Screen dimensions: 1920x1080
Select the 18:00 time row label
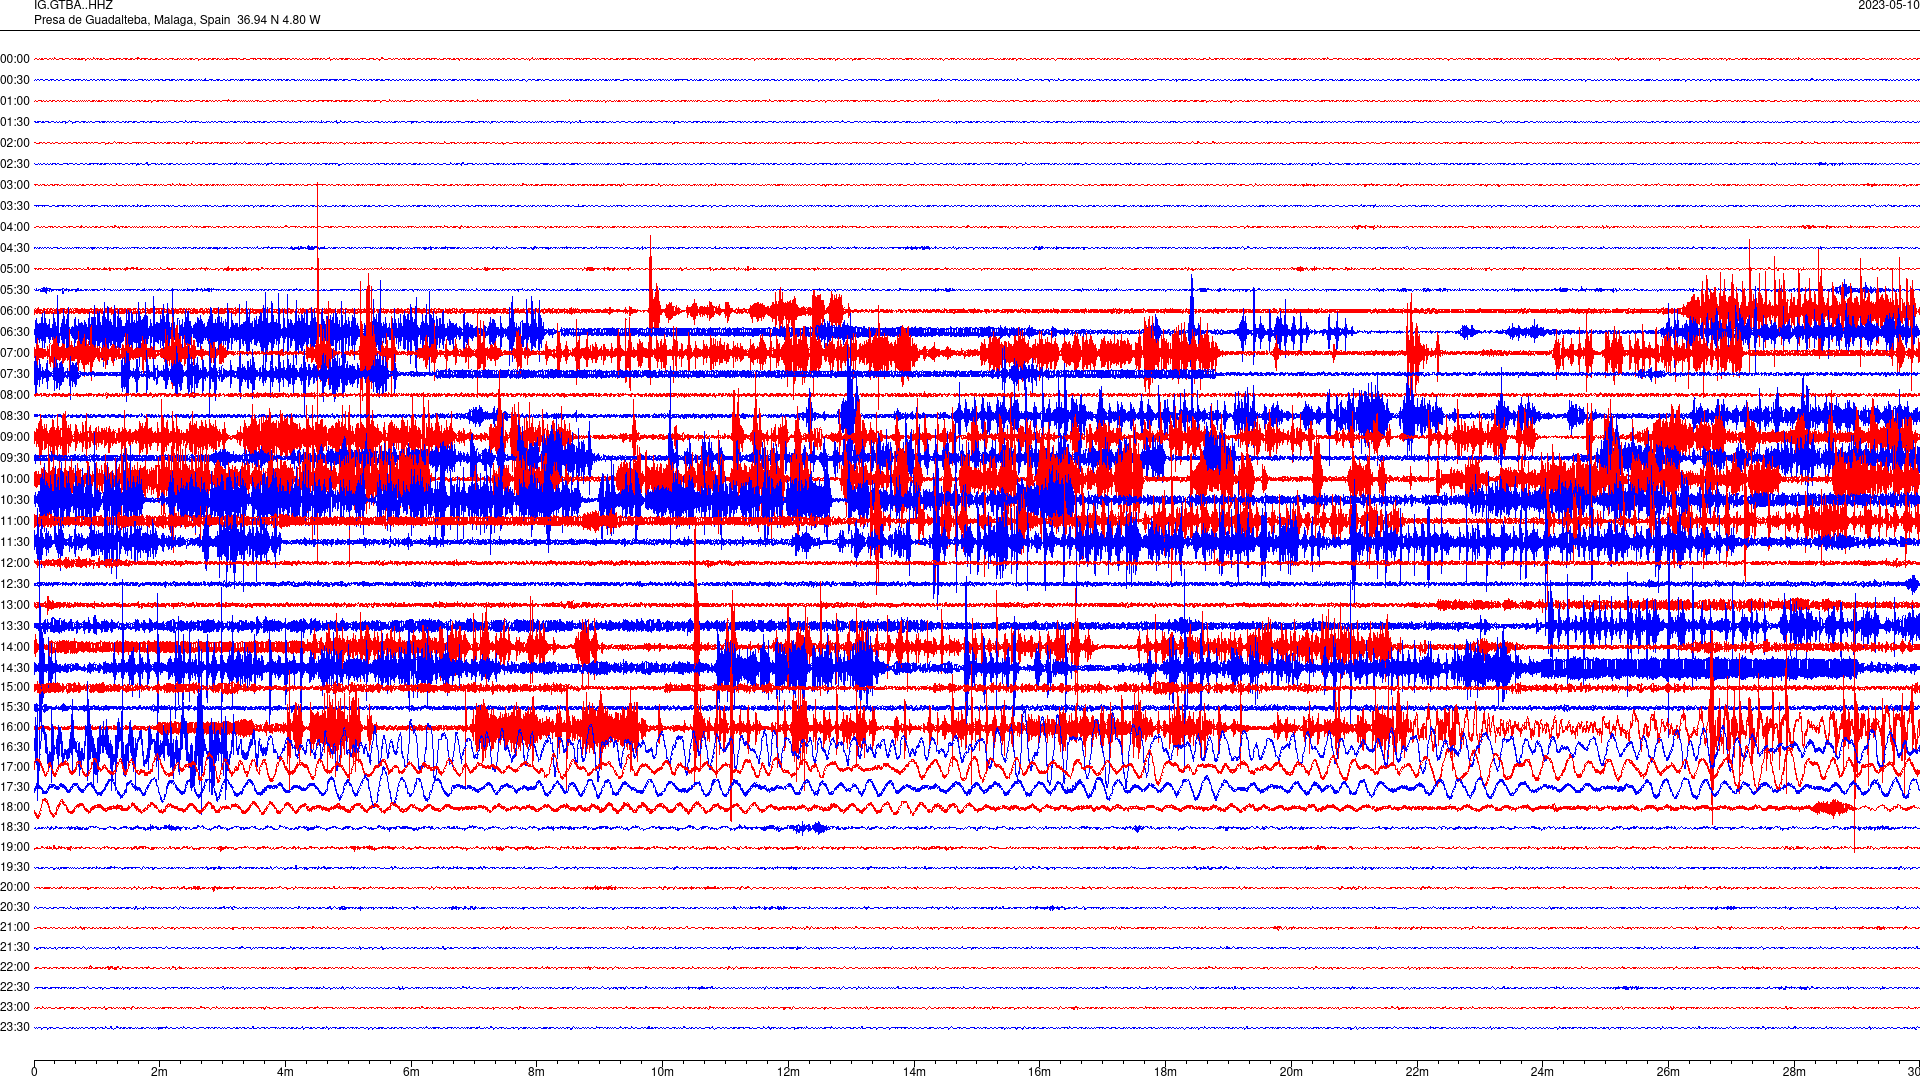point(15,807)
